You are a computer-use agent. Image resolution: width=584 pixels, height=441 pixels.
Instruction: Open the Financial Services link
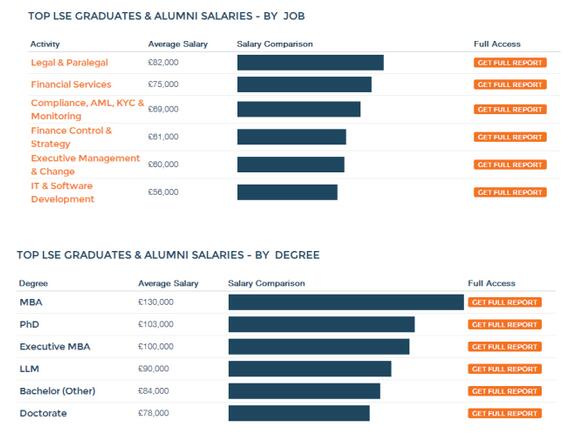[71, 85]
